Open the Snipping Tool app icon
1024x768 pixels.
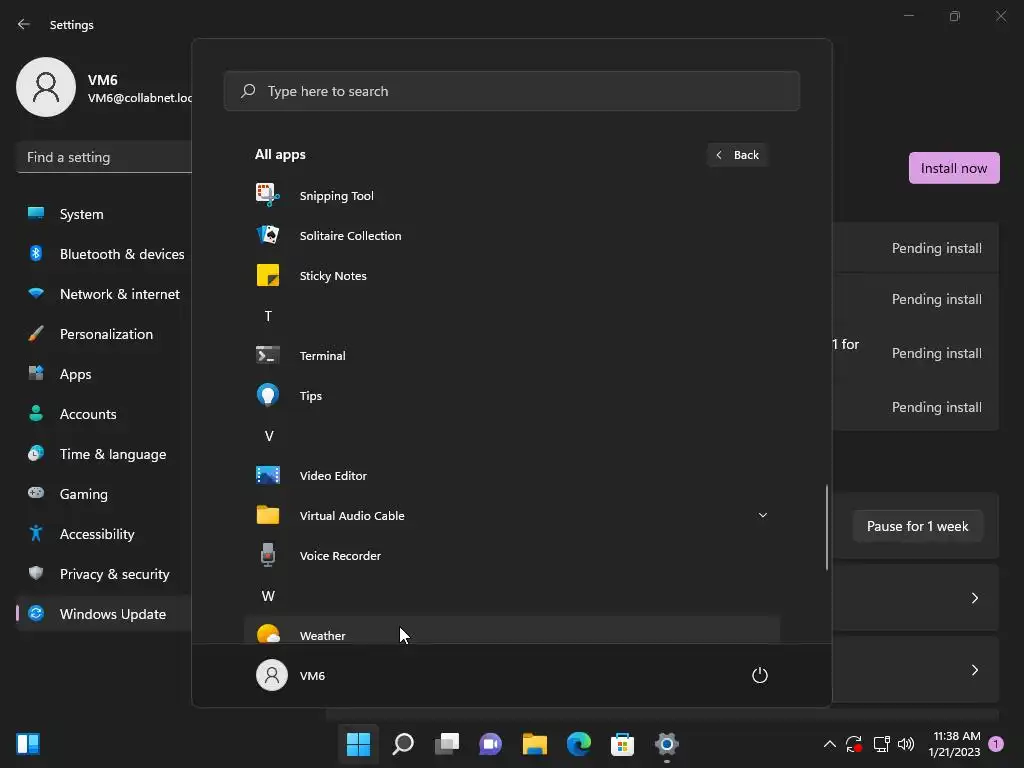click(268, 195)
